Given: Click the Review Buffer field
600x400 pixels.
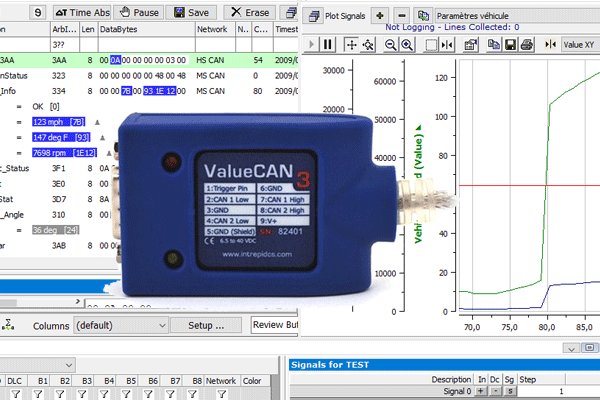Looking at the screenshot, I should pyautogui.click(x=275, y=325).
